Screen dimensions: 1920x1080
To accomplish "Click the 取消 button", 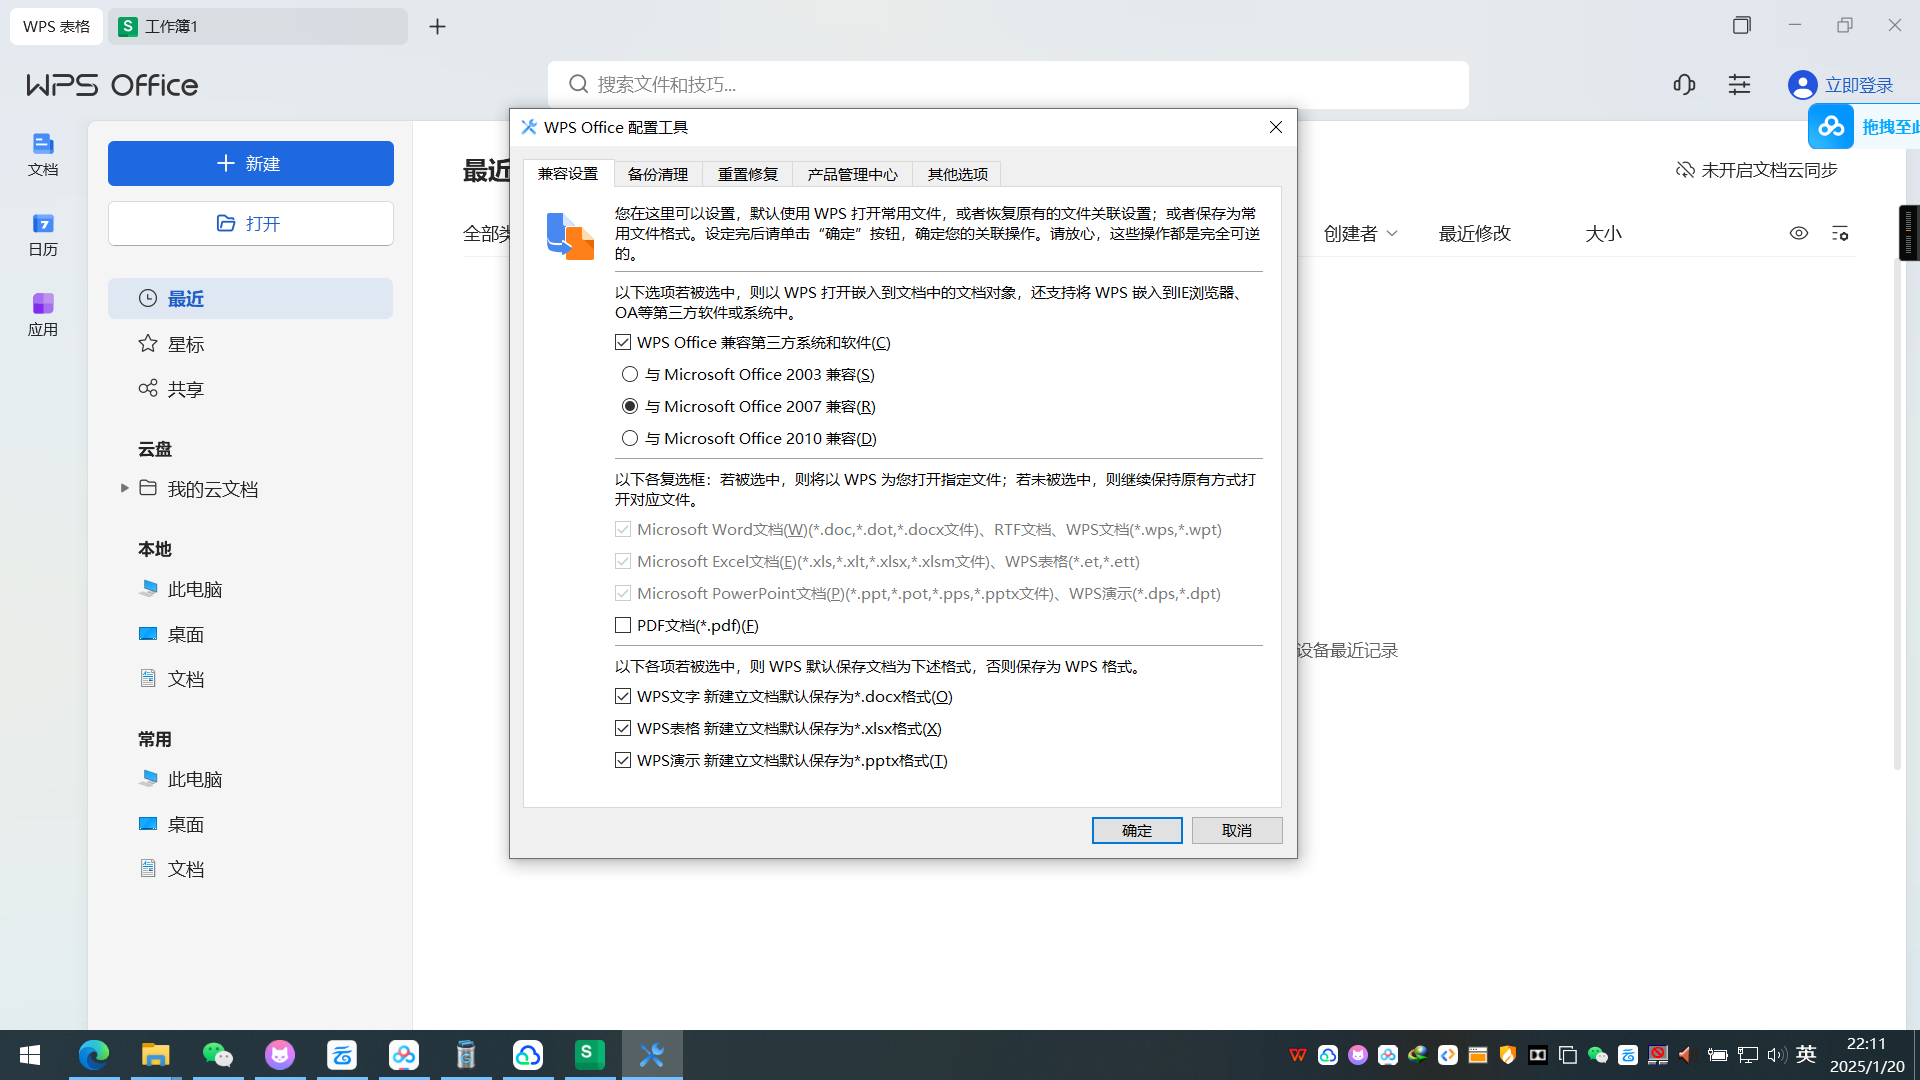I will (x=1237, y=830).
